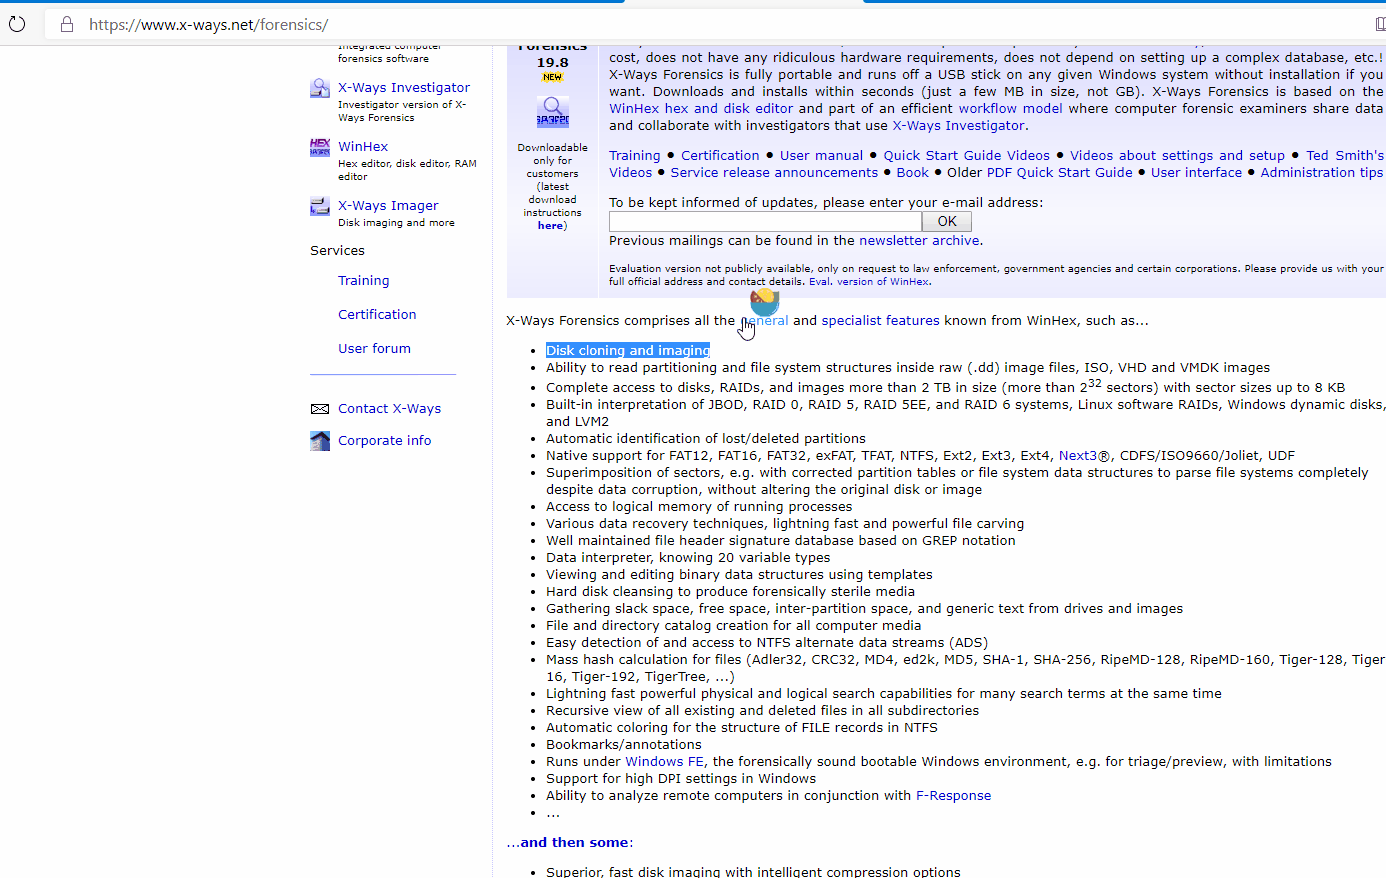The image size is (1386, 878).
Task: Open the User interface link
Action: (1196, 173)
